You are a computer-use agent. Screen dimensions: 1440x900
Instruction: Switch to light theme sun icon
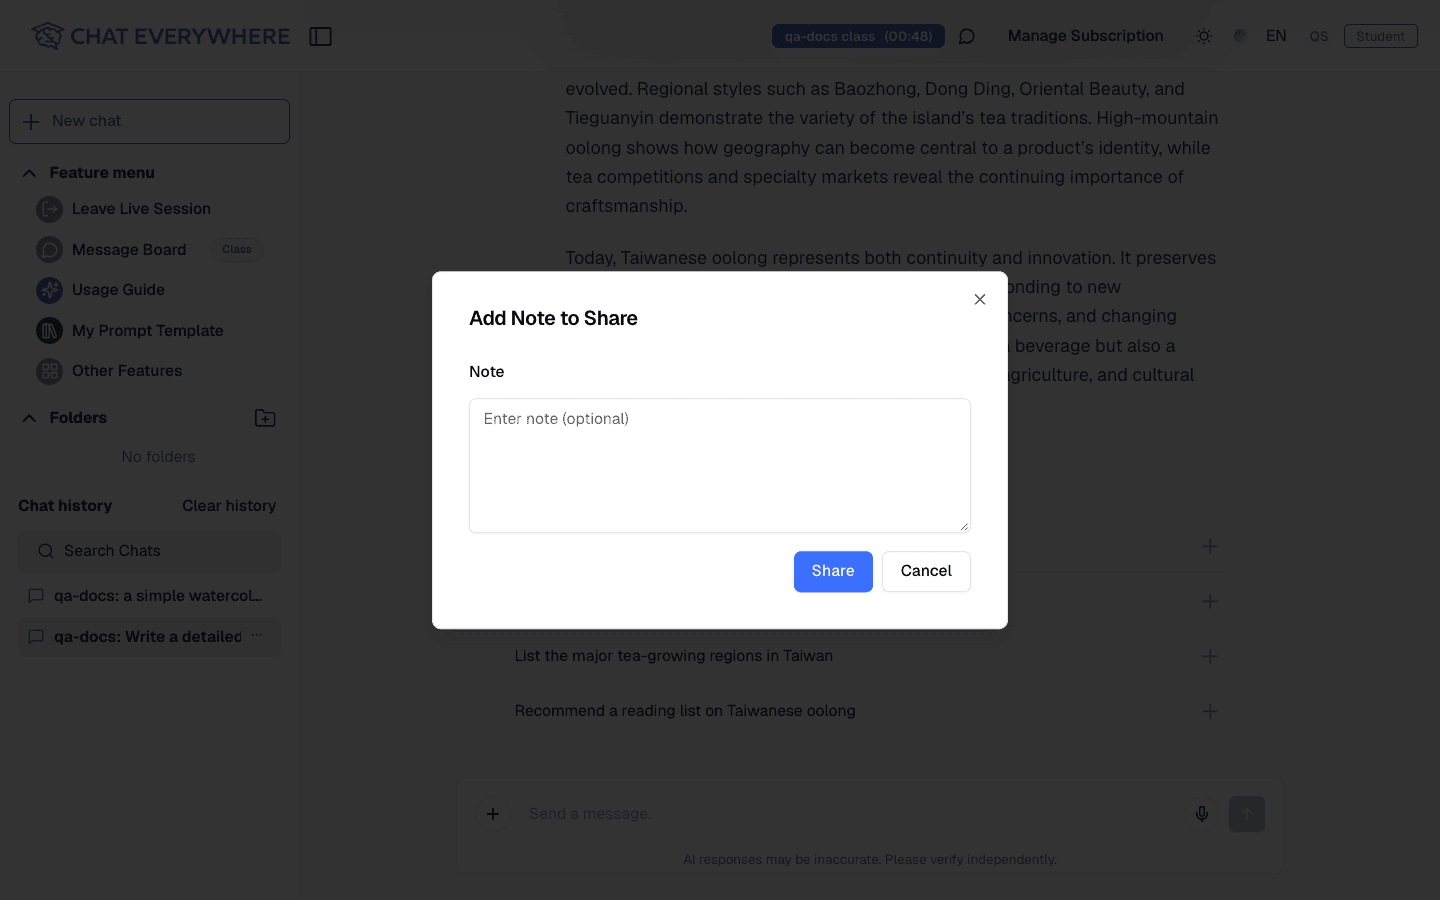[1204, 36]
